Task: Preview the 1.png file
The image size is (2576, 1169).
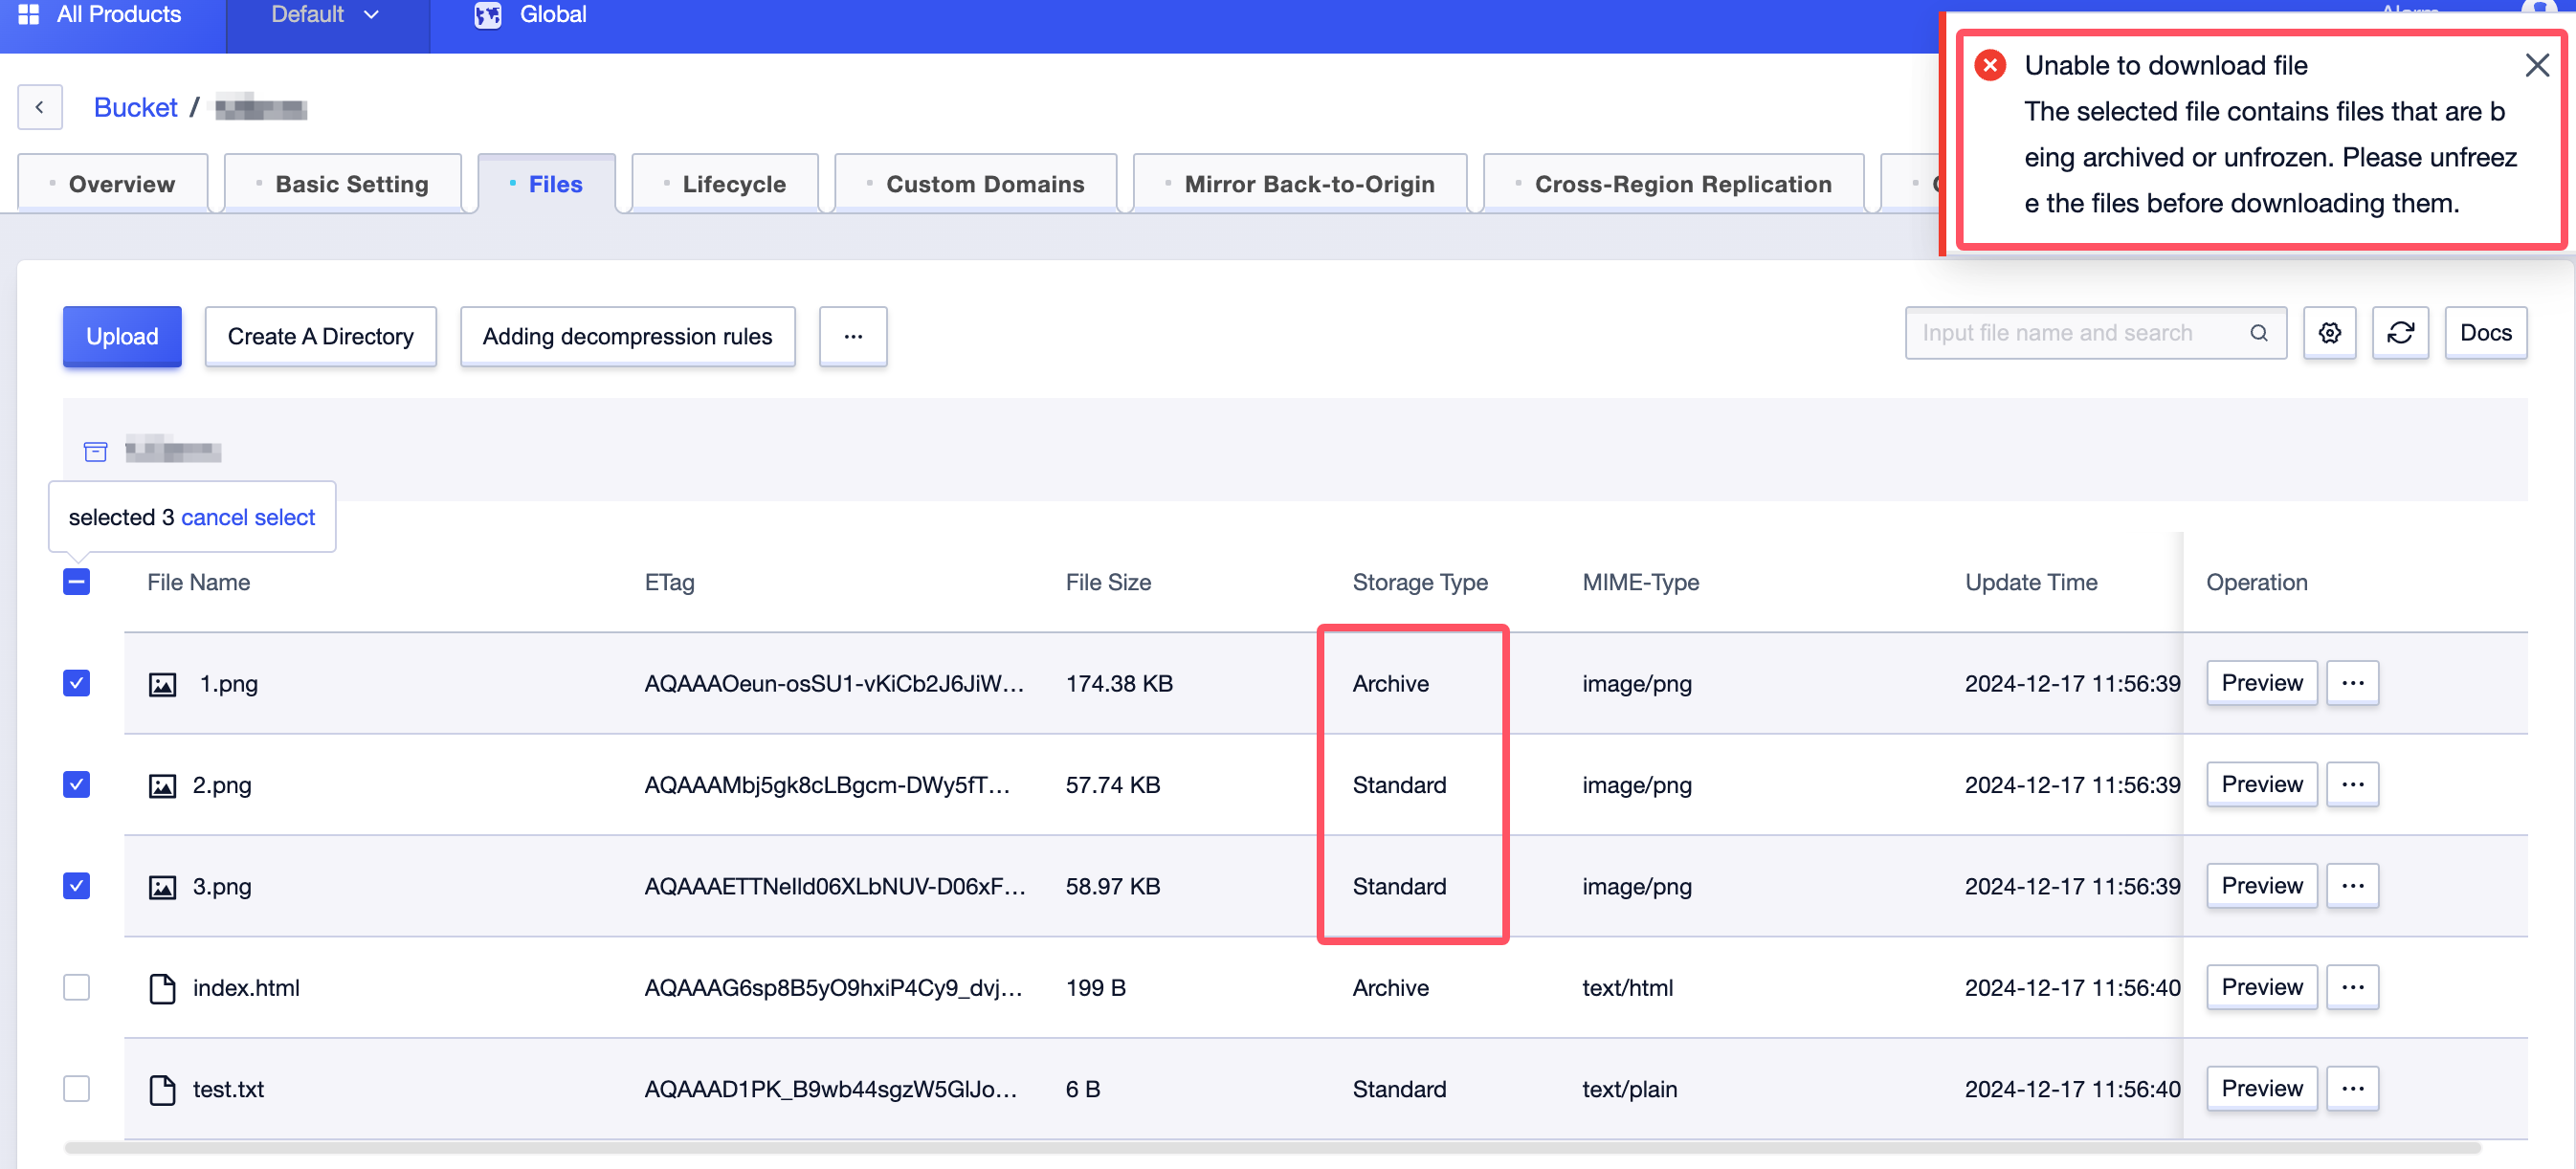Action: [2262, 683]
